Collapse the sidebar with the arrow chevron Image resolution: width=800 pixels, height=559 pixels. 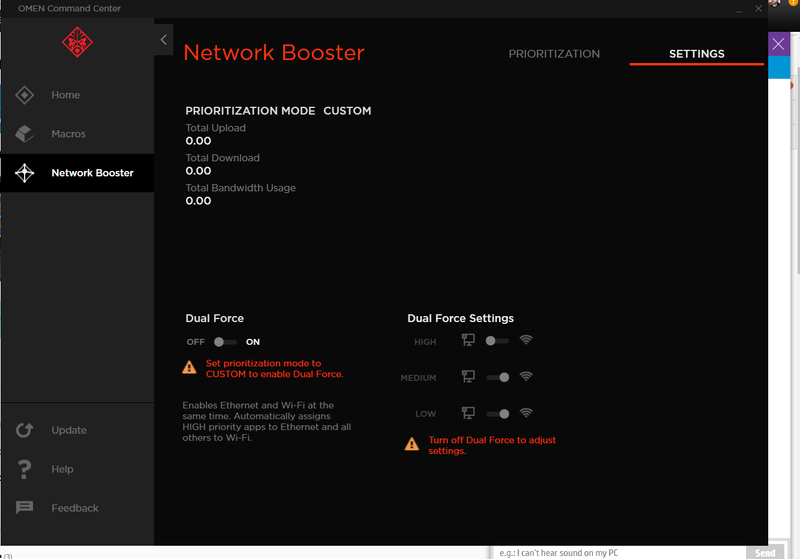tap(163, 40)
